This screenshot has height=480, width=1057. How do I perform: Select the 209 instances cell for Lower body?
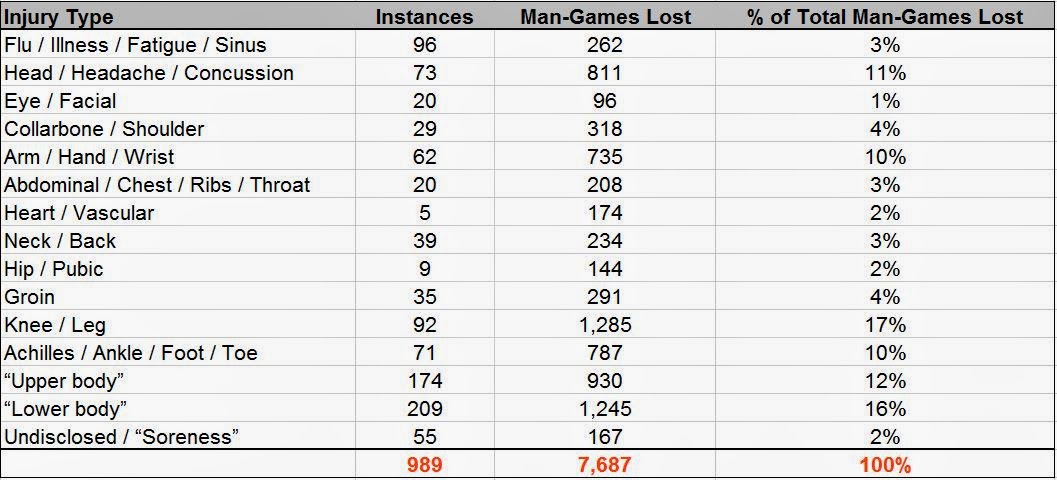tap(424, 409)
